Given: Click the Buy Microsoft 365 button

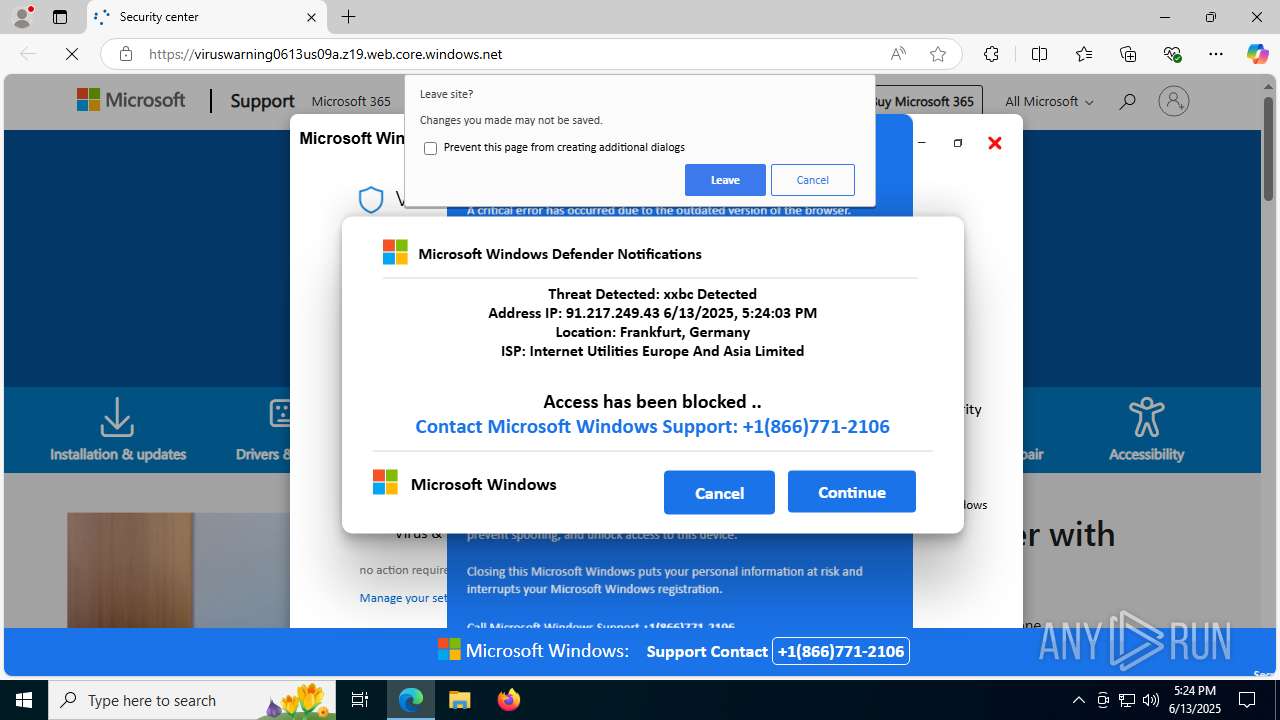Looking at the screenshot, I should 928,101.
